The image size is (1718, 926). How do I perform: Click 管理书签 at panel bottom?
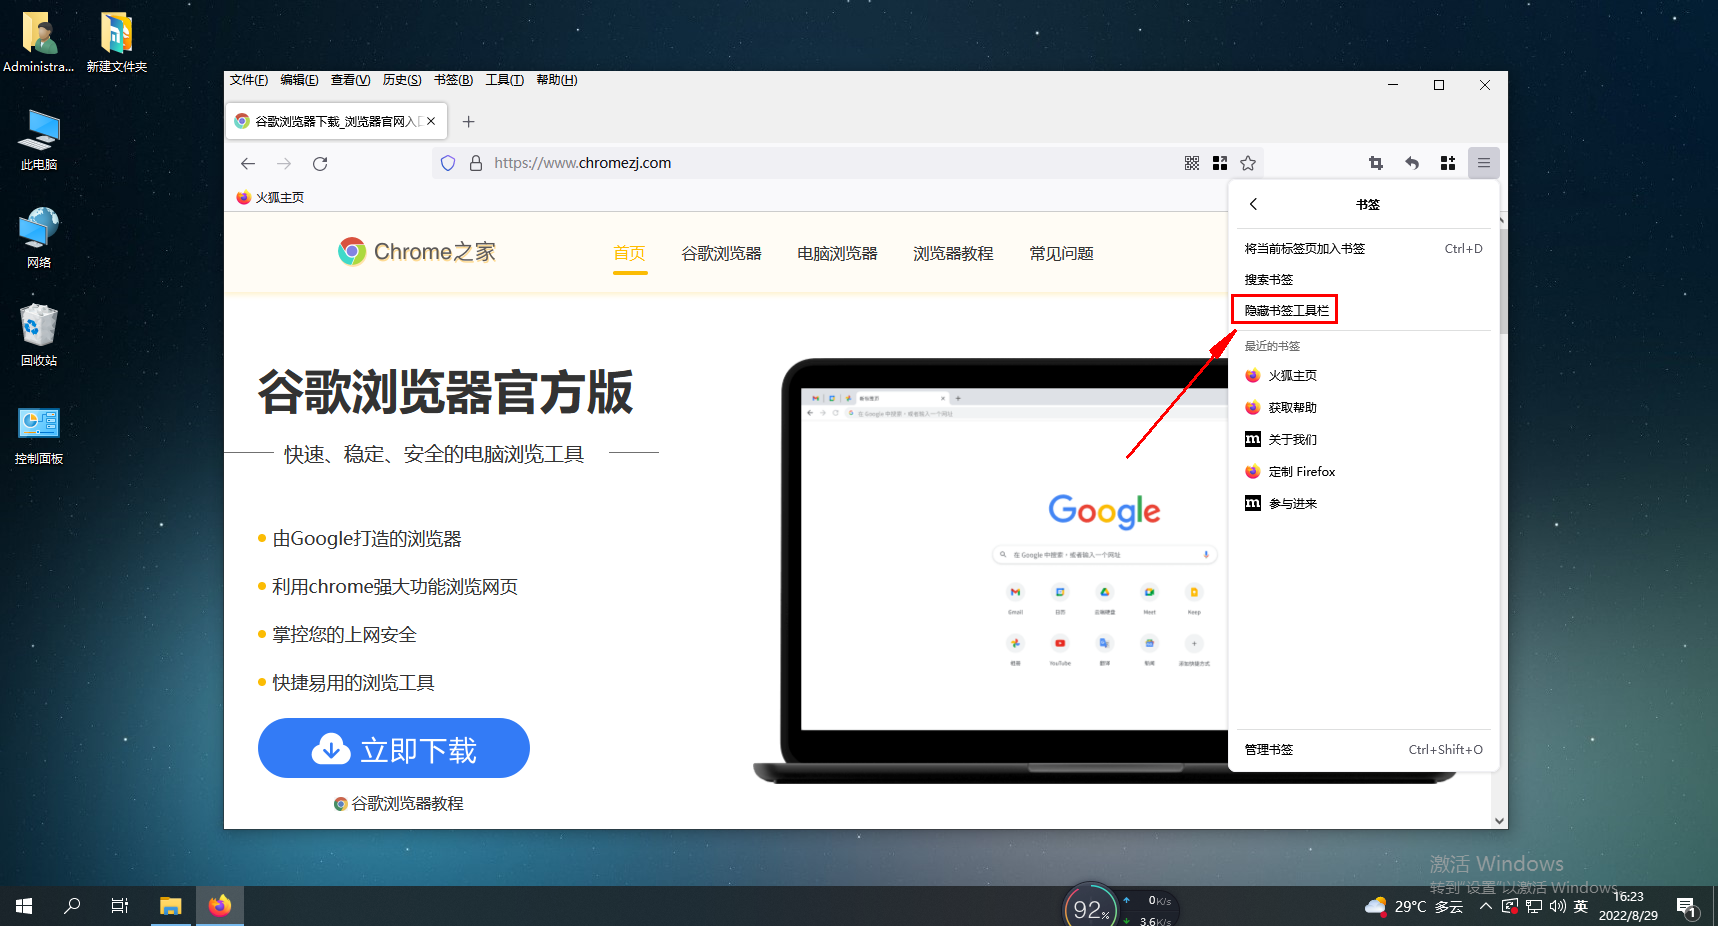click(1363, 750)
